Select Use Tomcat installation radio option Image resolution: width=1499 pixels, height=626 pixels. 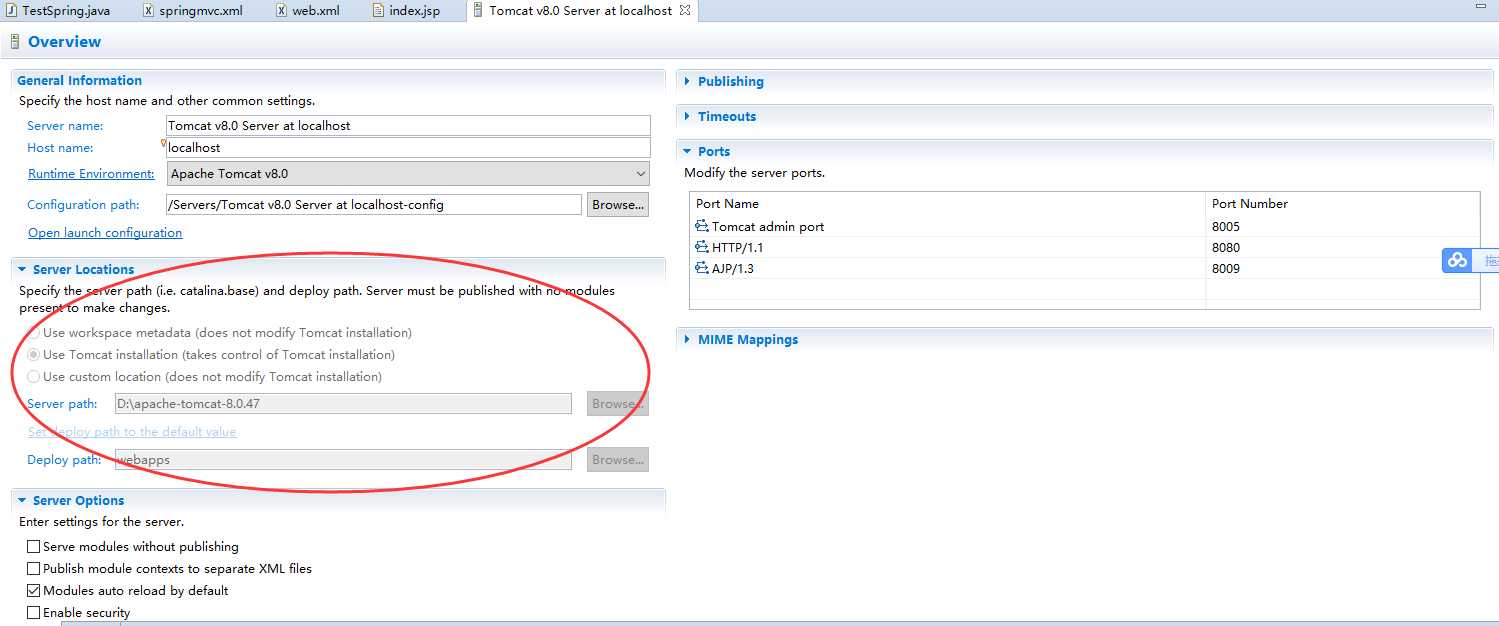[34, 355]
